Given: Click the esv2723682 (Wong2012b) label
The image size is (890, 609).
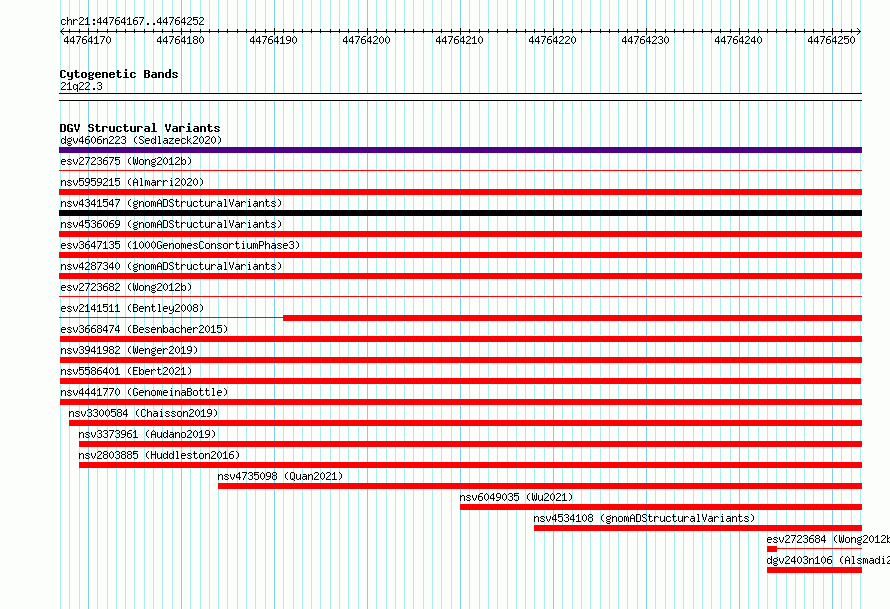Looking at the screenshot, I should pos(126,287).
